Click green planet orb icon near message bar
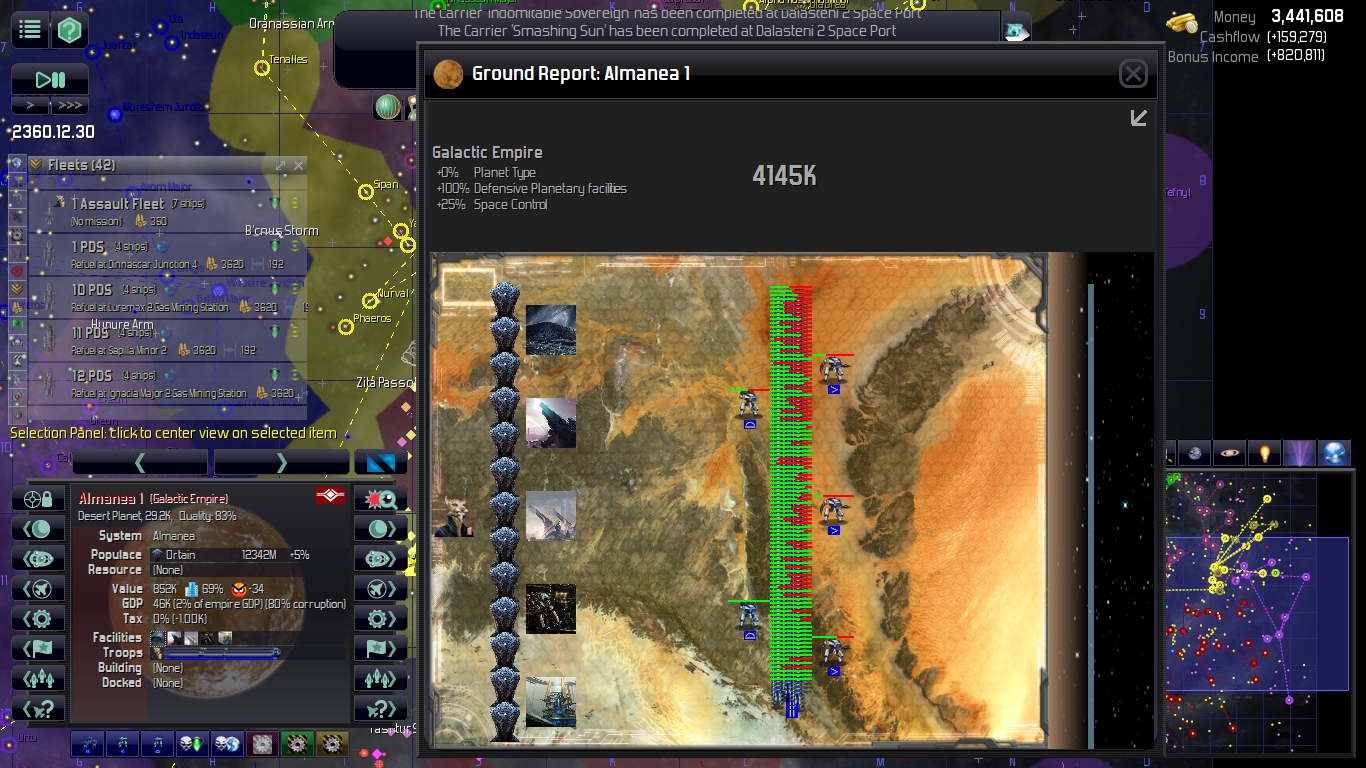 (x=387, y=107)
